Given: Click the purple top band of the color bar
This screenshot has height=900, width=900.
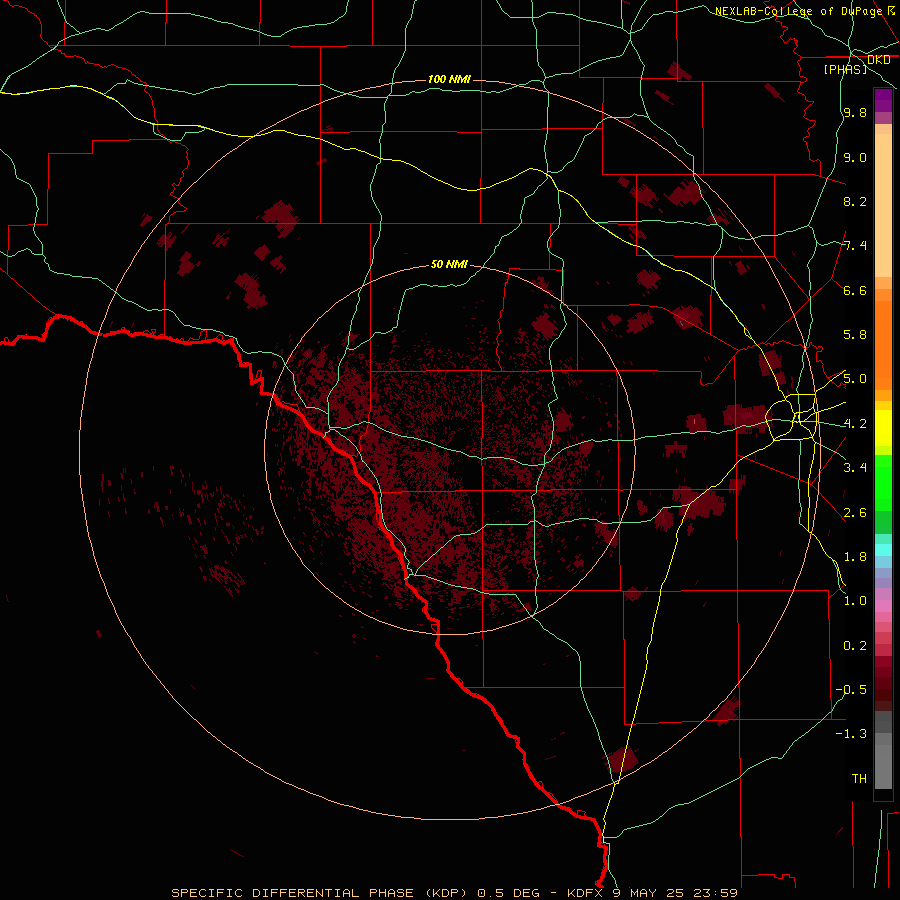Looking at the screenshot, I should pos(883,100).
